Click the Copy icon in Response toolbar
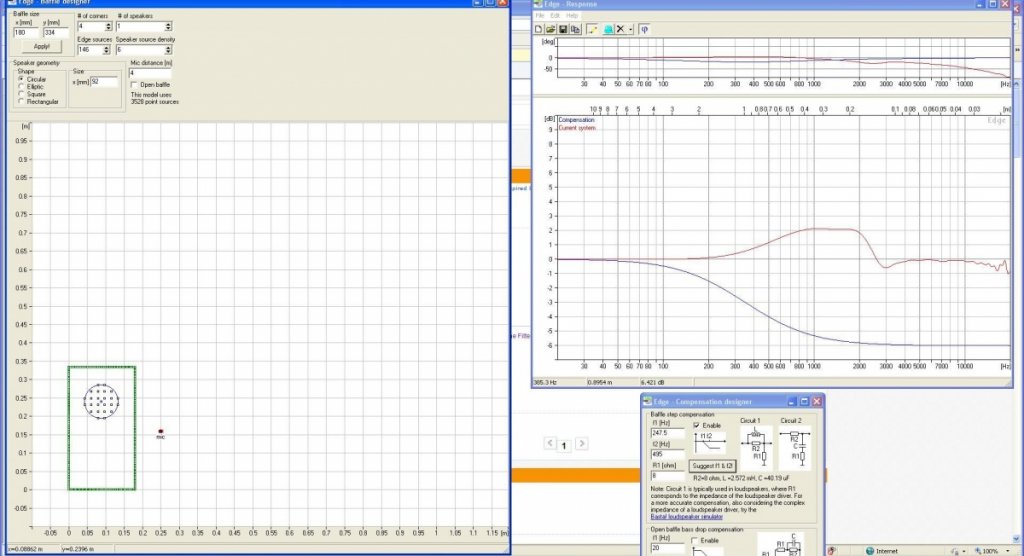This screenshot has width=1024, height=556. (575, 29)
